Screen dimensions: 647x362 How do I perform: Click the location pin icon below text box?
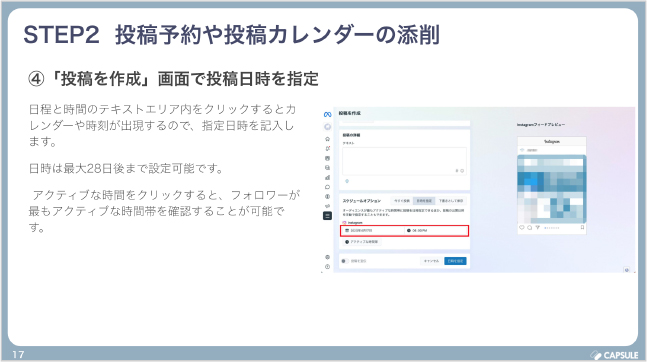click(x=347, y=181)
